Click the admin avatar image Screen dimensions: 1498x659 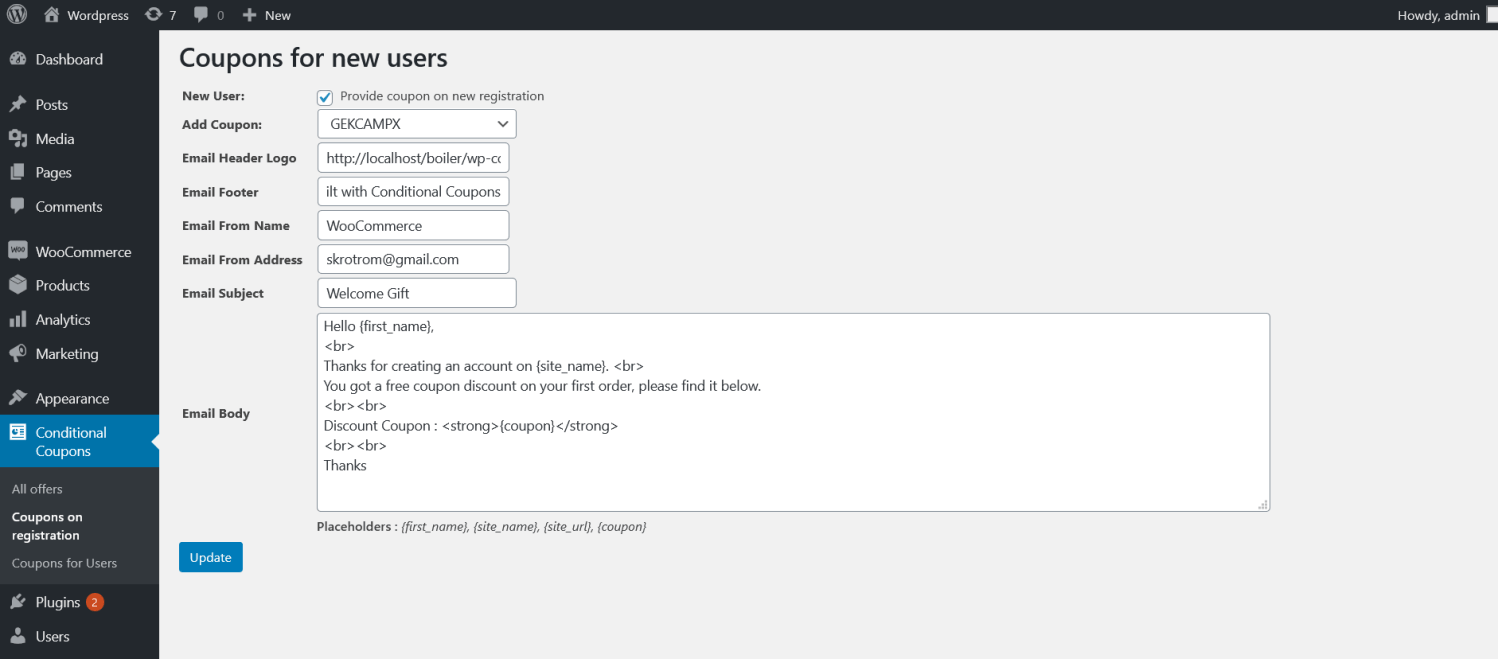(1492, 15)
